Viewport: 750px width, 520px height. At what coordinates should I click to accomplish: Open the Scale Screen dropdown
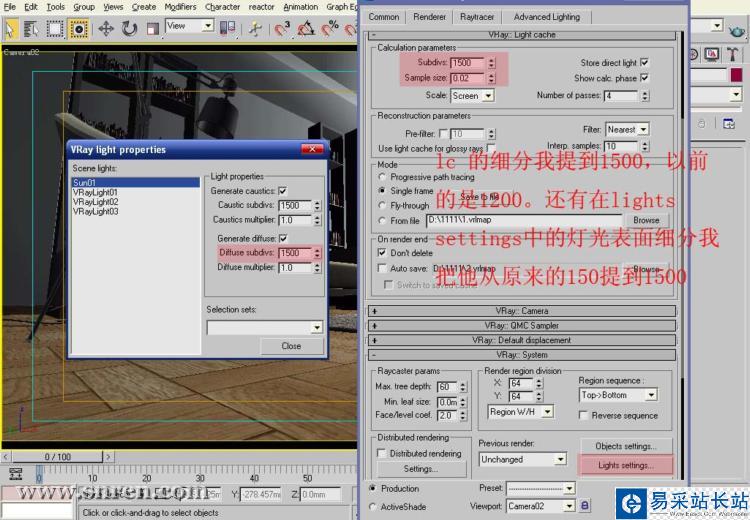pyautogui.click(x=473, y=96)
